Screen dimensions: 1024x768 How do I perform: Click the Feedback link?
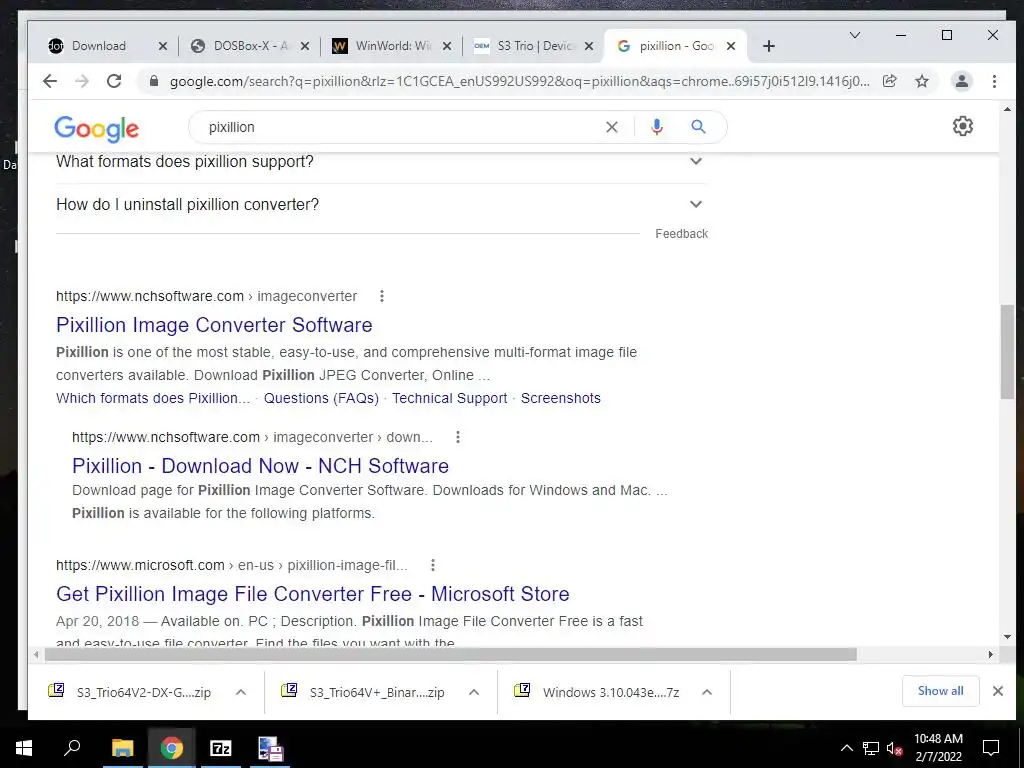(x=681, y=234)
